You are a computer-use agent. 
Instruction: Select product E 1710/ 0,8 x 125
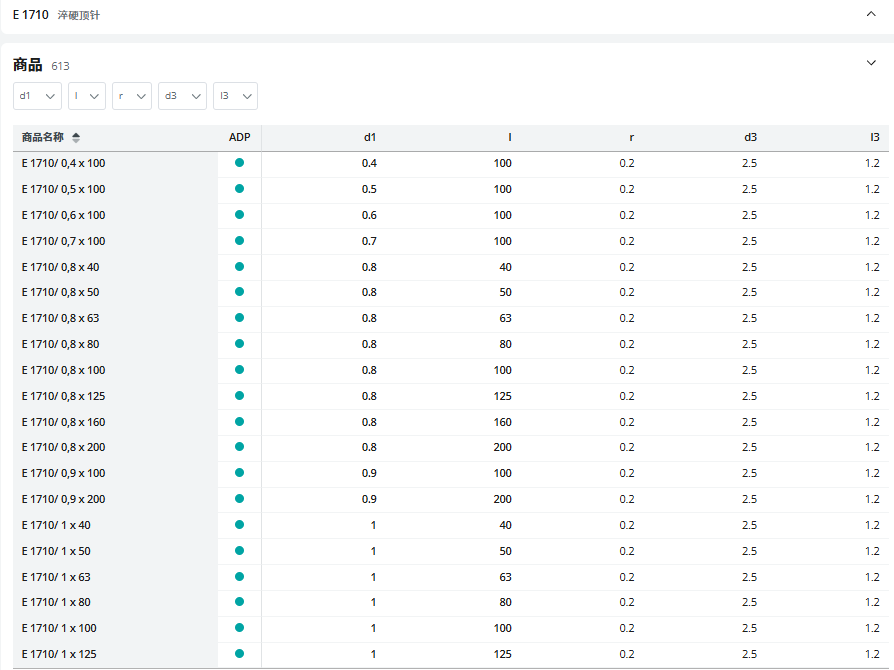63,396
